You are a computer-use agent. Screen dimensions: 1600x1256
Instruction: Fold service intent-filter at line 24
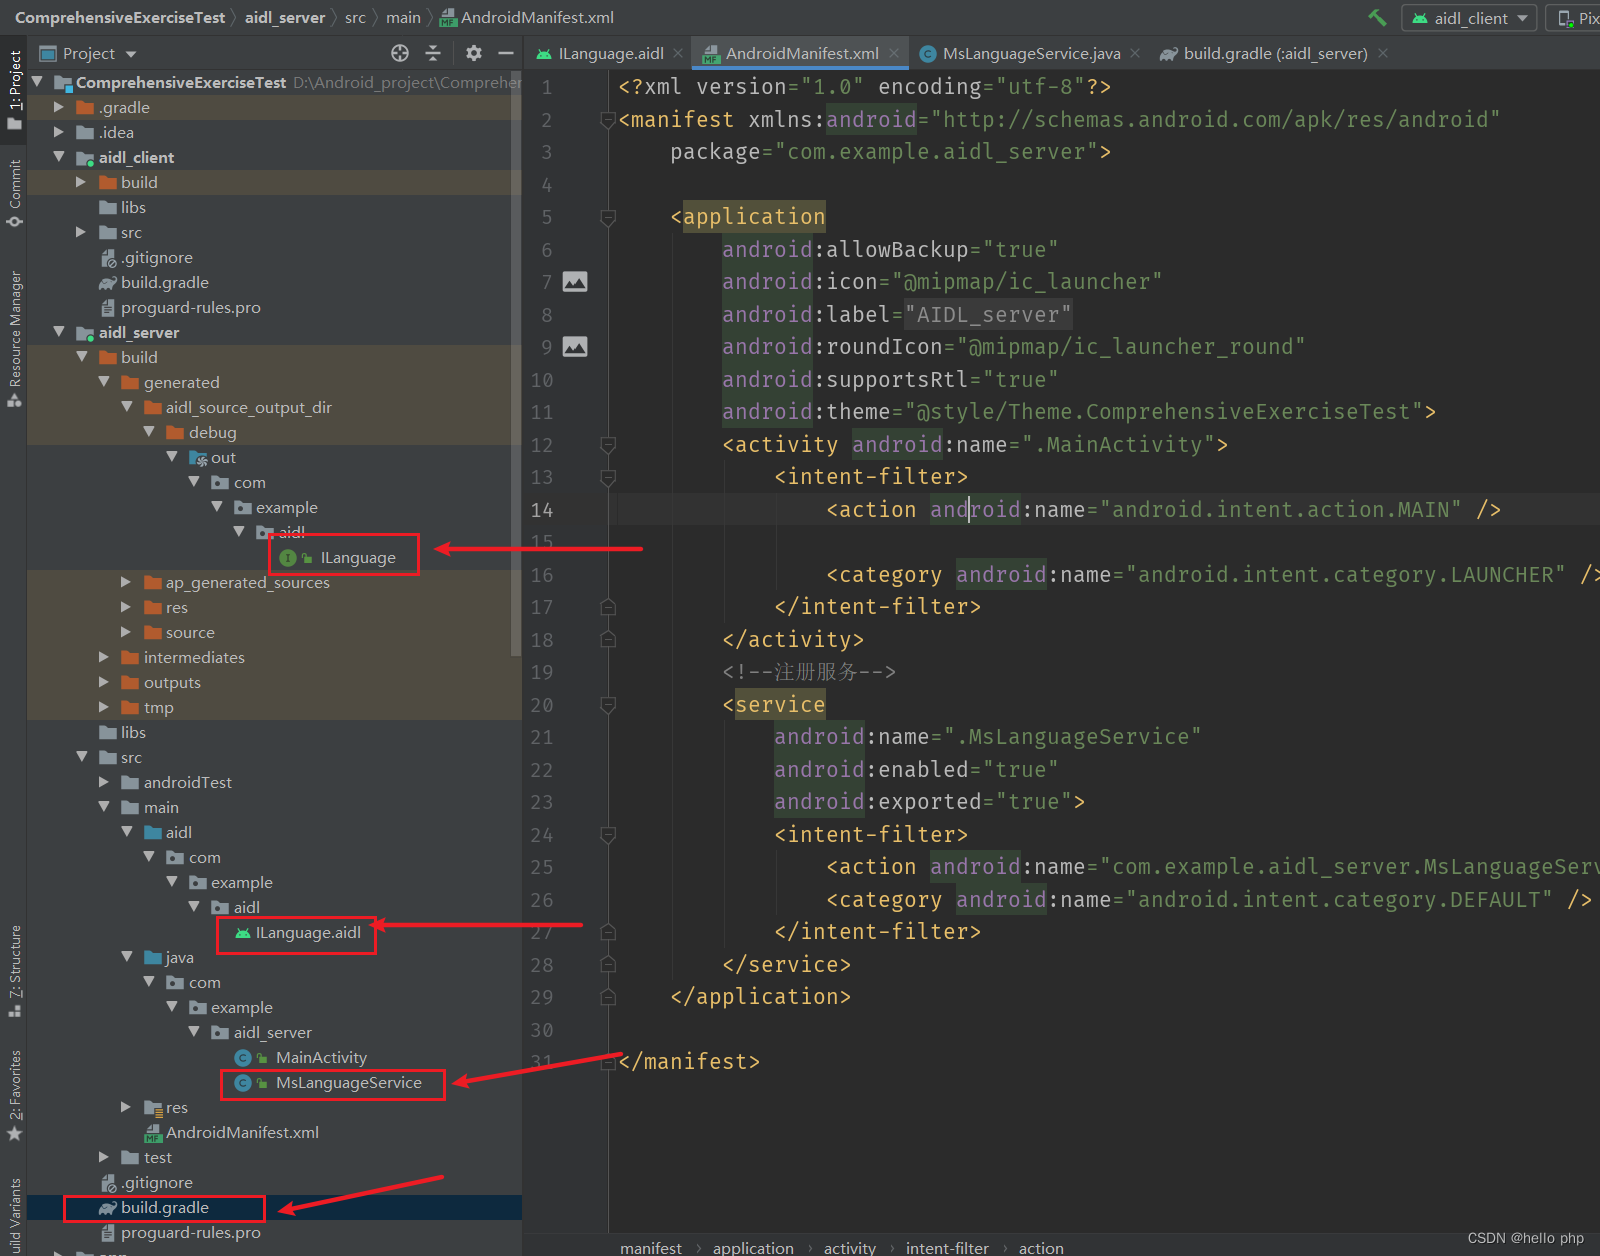607,834
